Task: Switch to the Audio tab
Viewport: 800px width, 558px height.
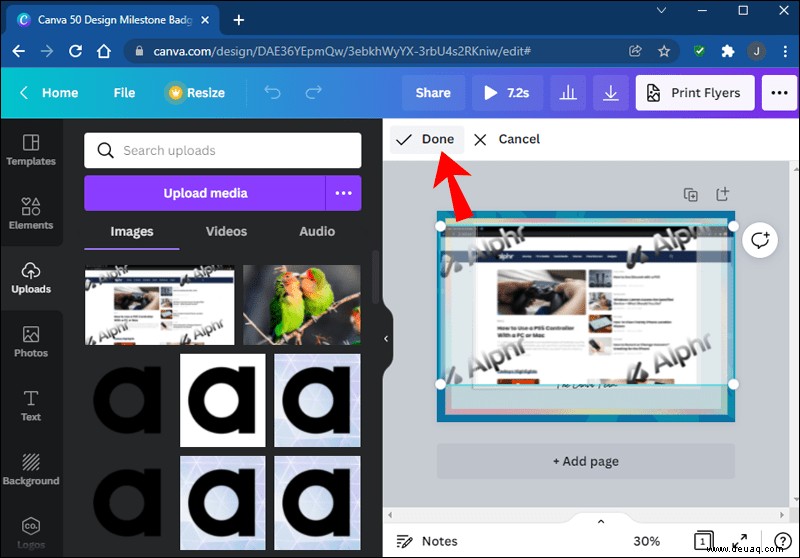Action: [317, 232]
